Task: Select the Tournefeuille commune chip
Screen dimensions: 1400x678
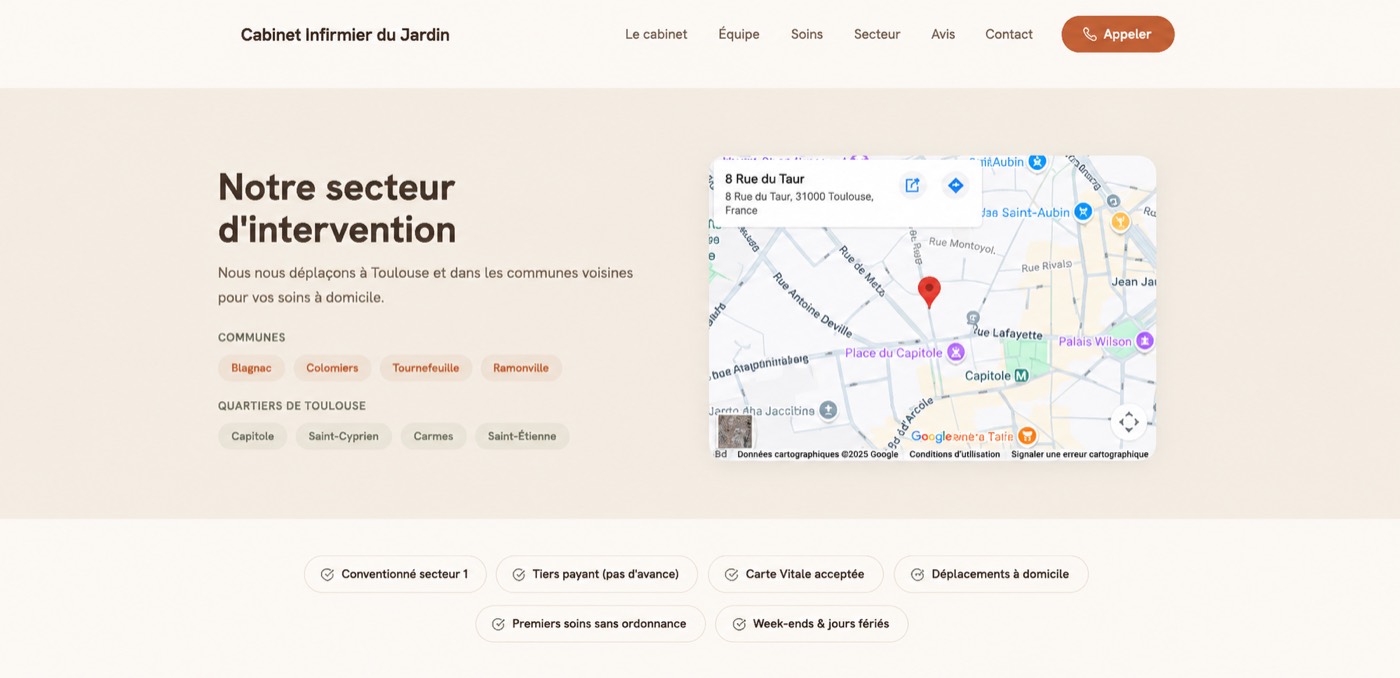Action: click(426, 368)
